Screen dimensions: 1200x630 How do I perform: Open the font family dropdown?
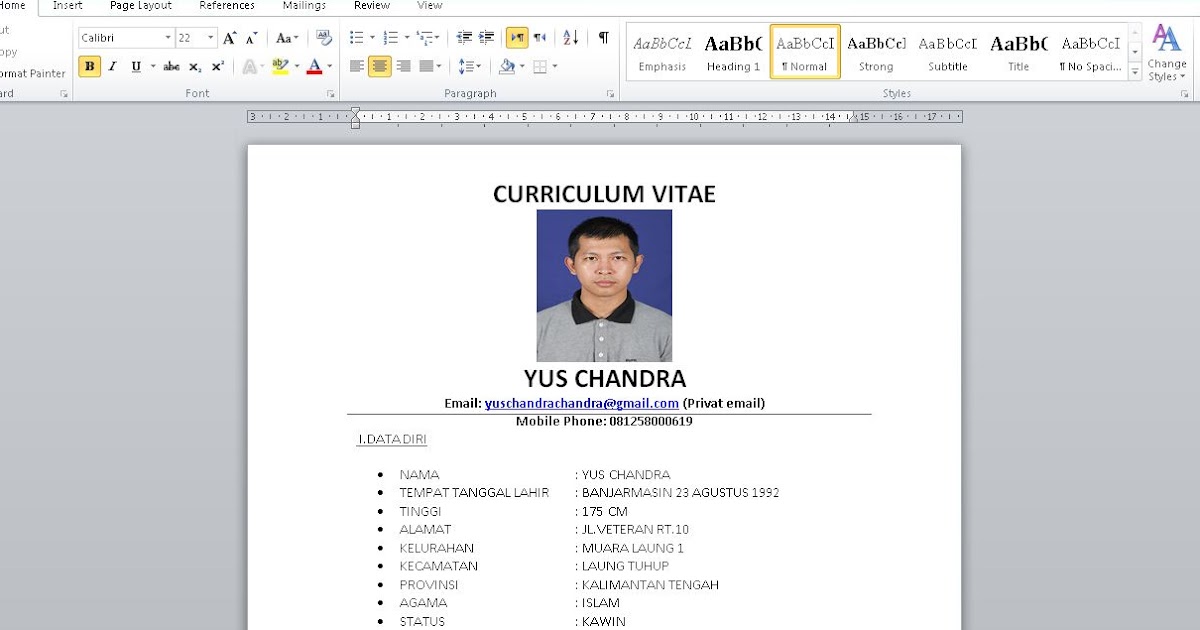pos(168,37)
